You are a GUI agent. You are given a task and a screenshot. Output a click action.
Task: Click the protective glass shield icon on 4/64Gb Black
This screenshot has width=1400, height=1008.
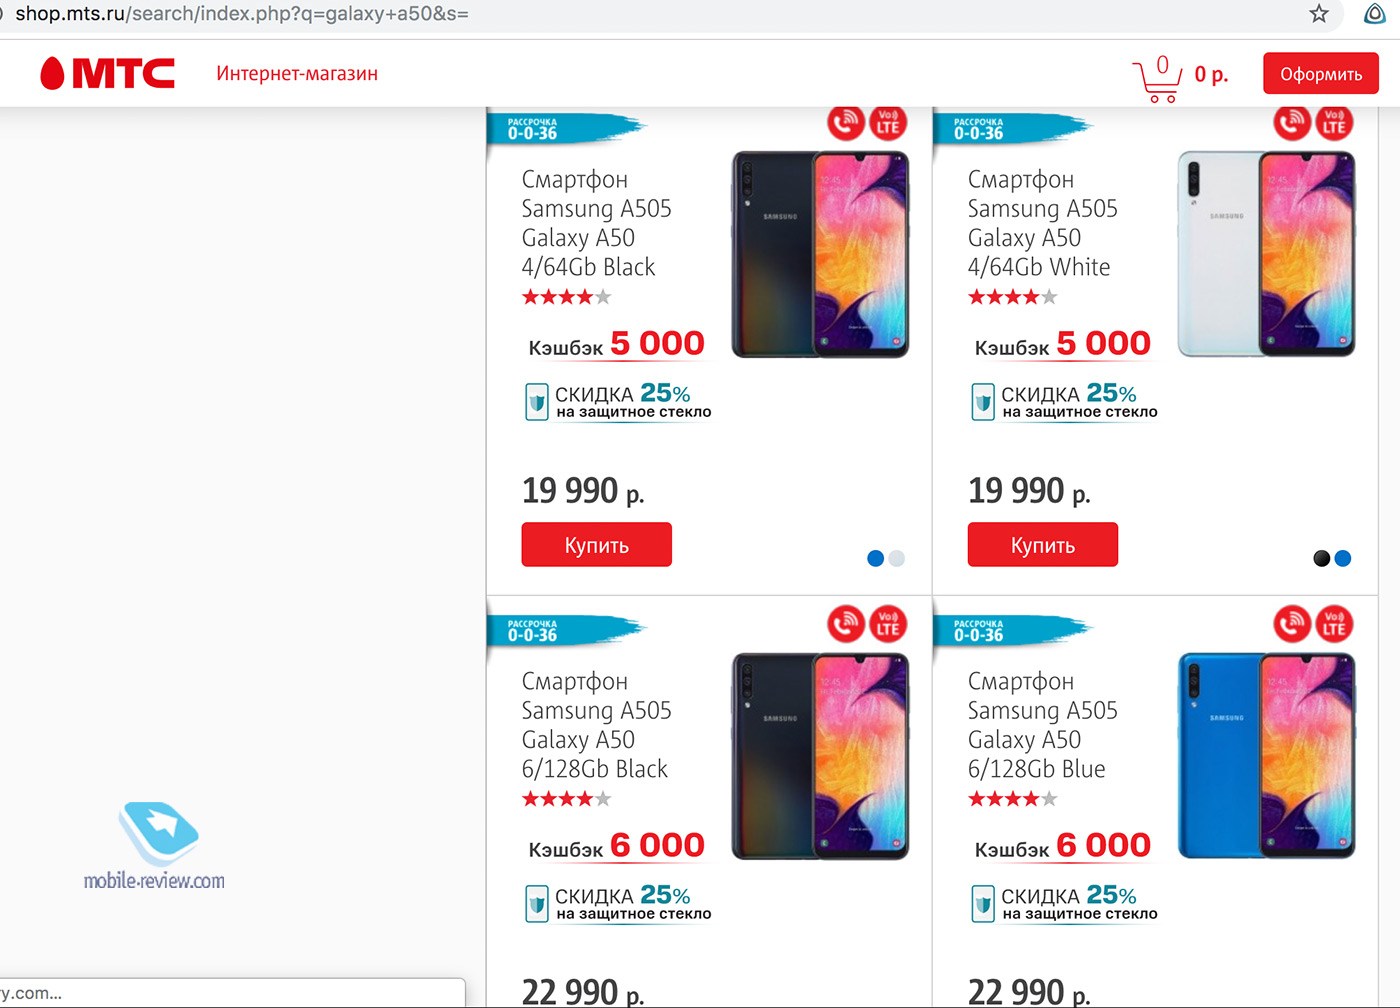537,402
